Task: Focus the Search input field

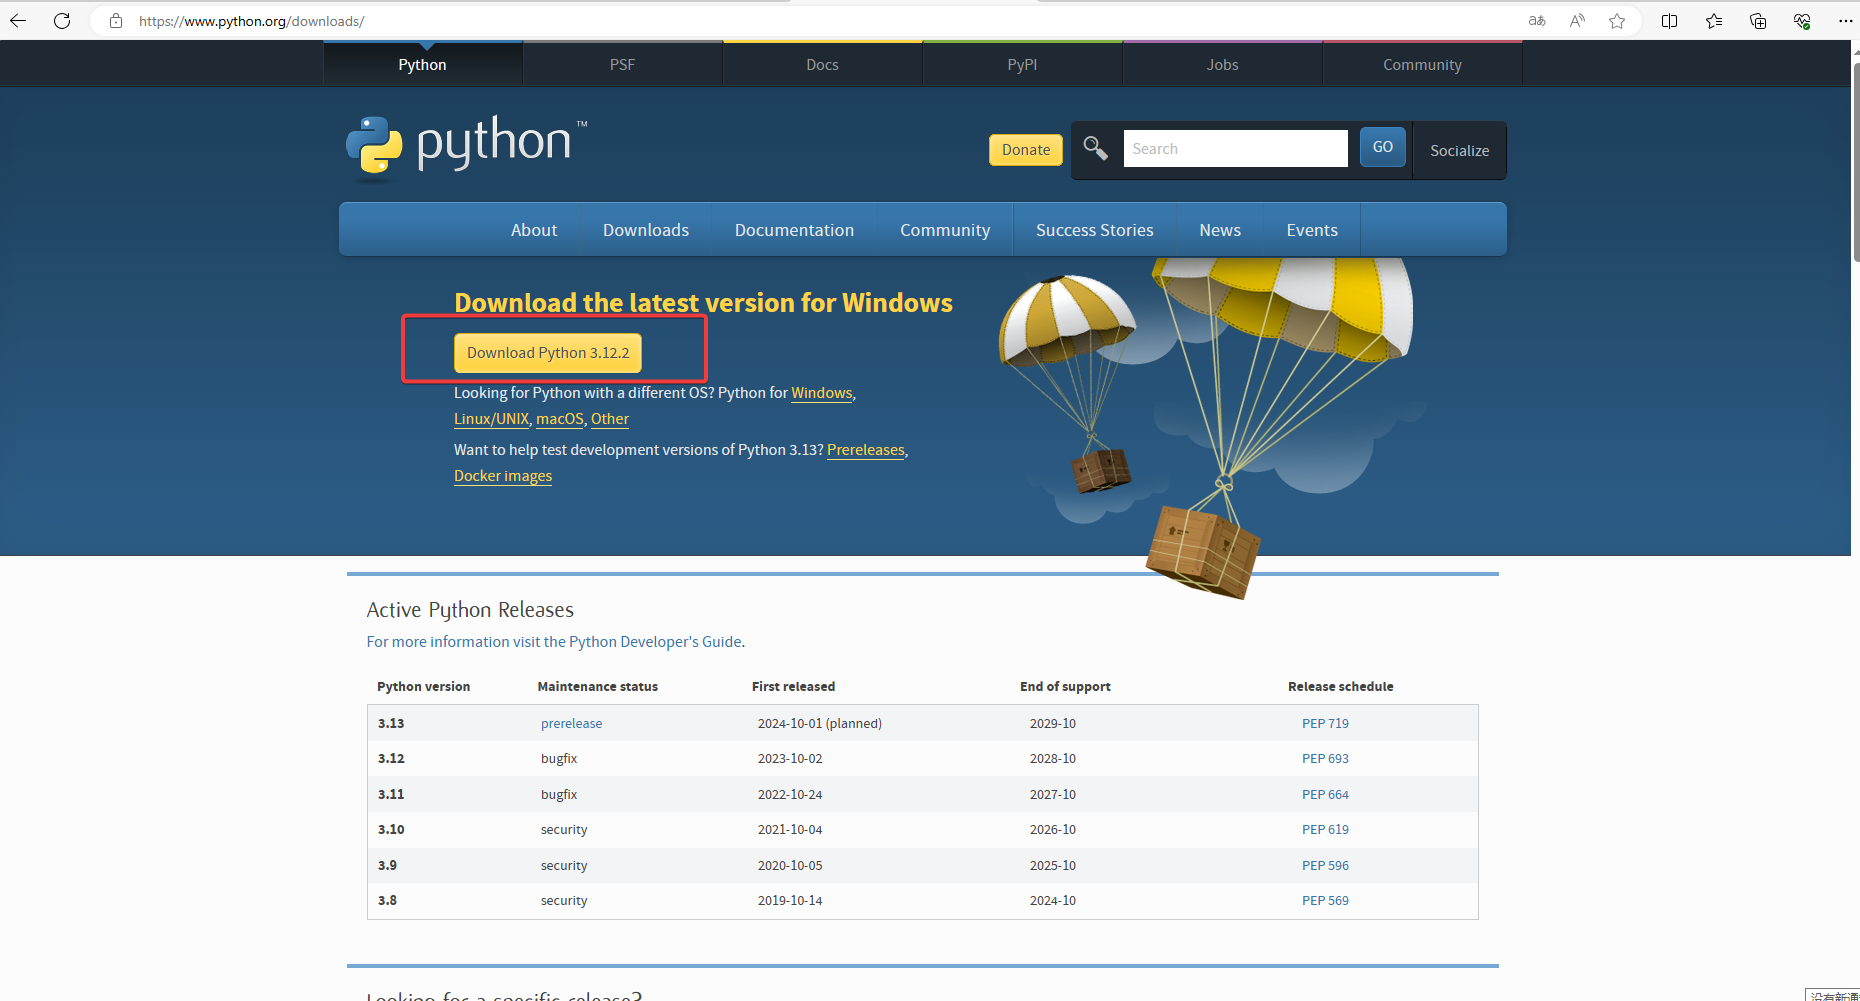Action: [1236, 149]
